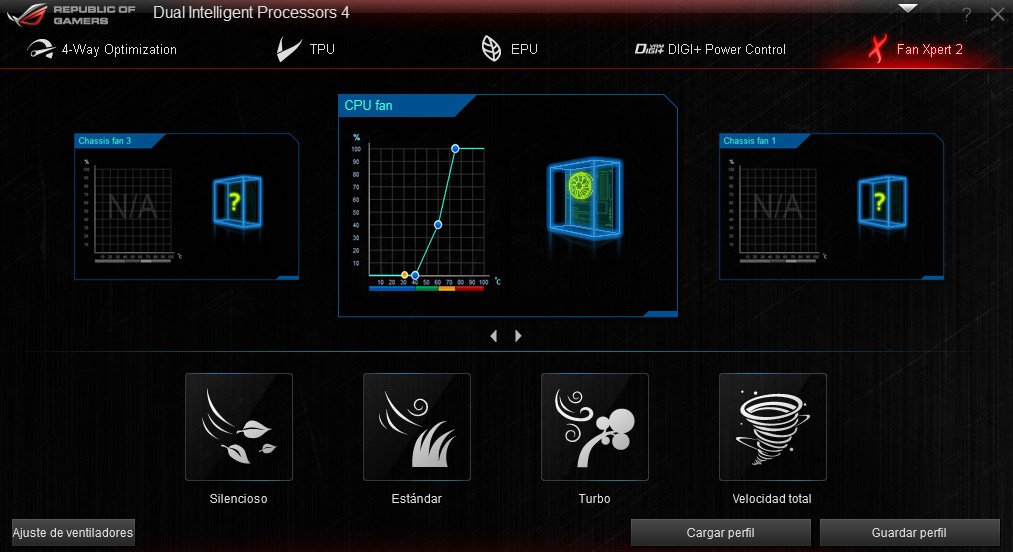Open the dropdown triangle in title bar
This screenshot has height=552, width=1013.
[x=908, y=8]
